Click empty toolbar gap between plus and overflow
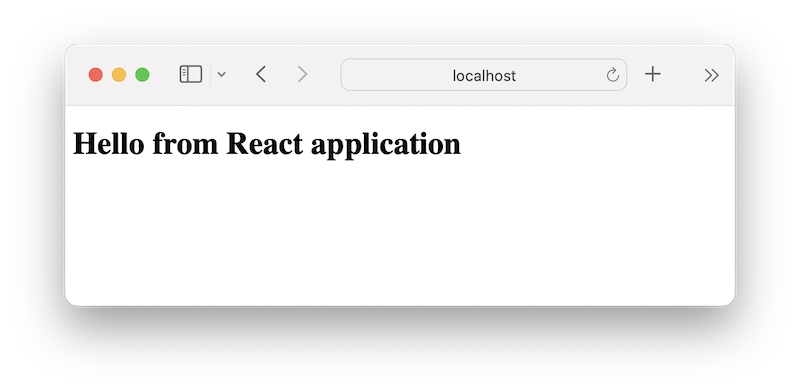The width and height of the screenshot is (800, 392). (682, 75)
